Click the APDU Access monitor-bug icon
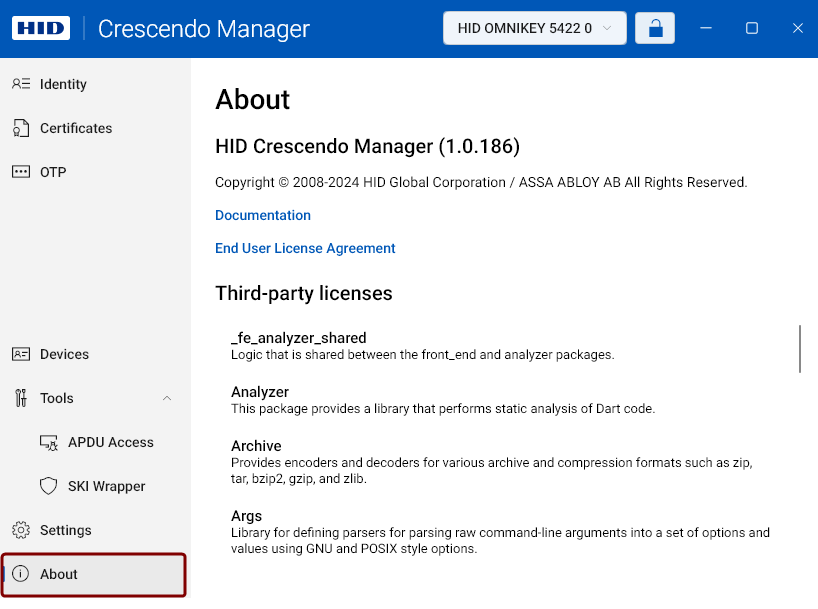 (x=49, y=443)
